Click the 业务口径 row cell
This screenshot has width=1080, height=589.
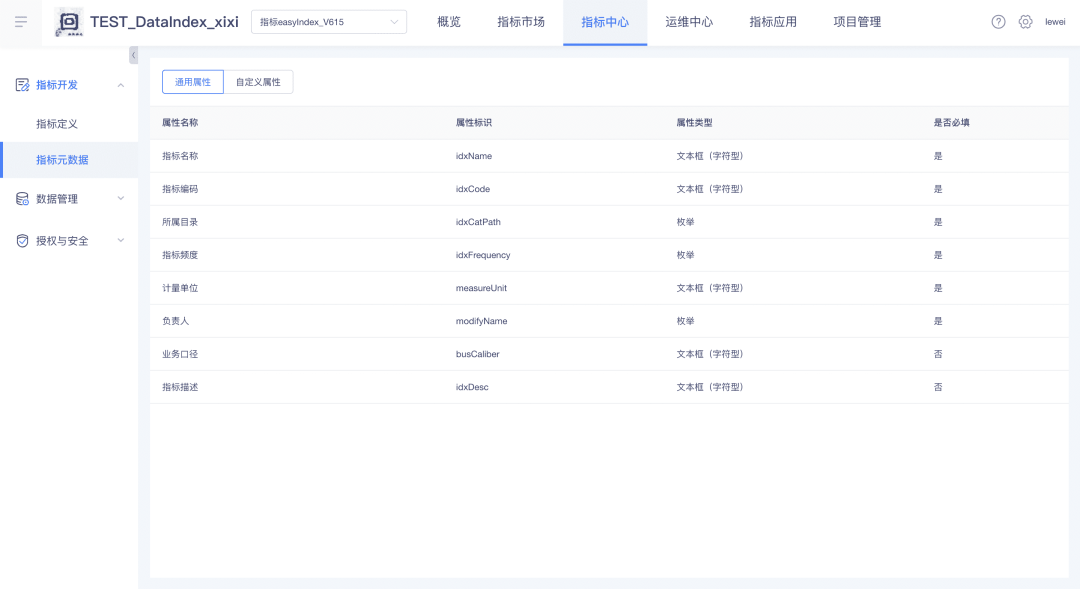pos(180,354)
